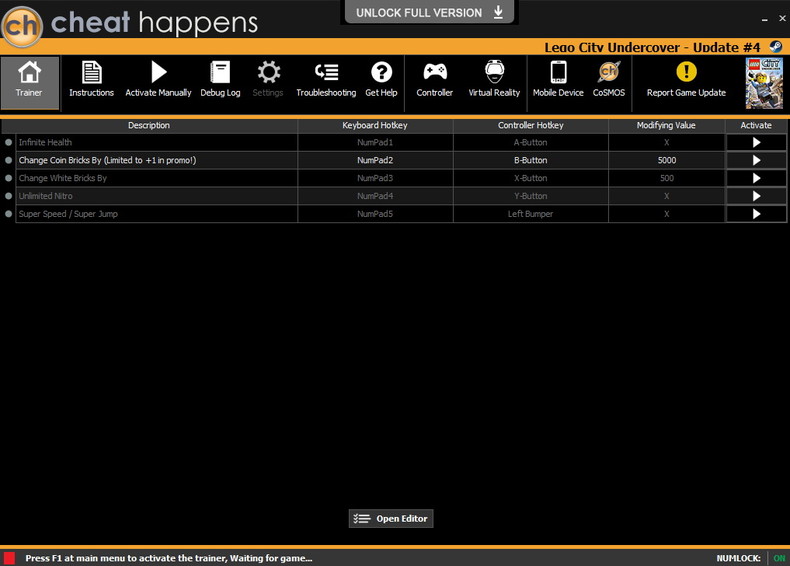Select the A-Button controller hotkey cell
The height and width of the screenshot is (566, 790).
coord(531,143)
